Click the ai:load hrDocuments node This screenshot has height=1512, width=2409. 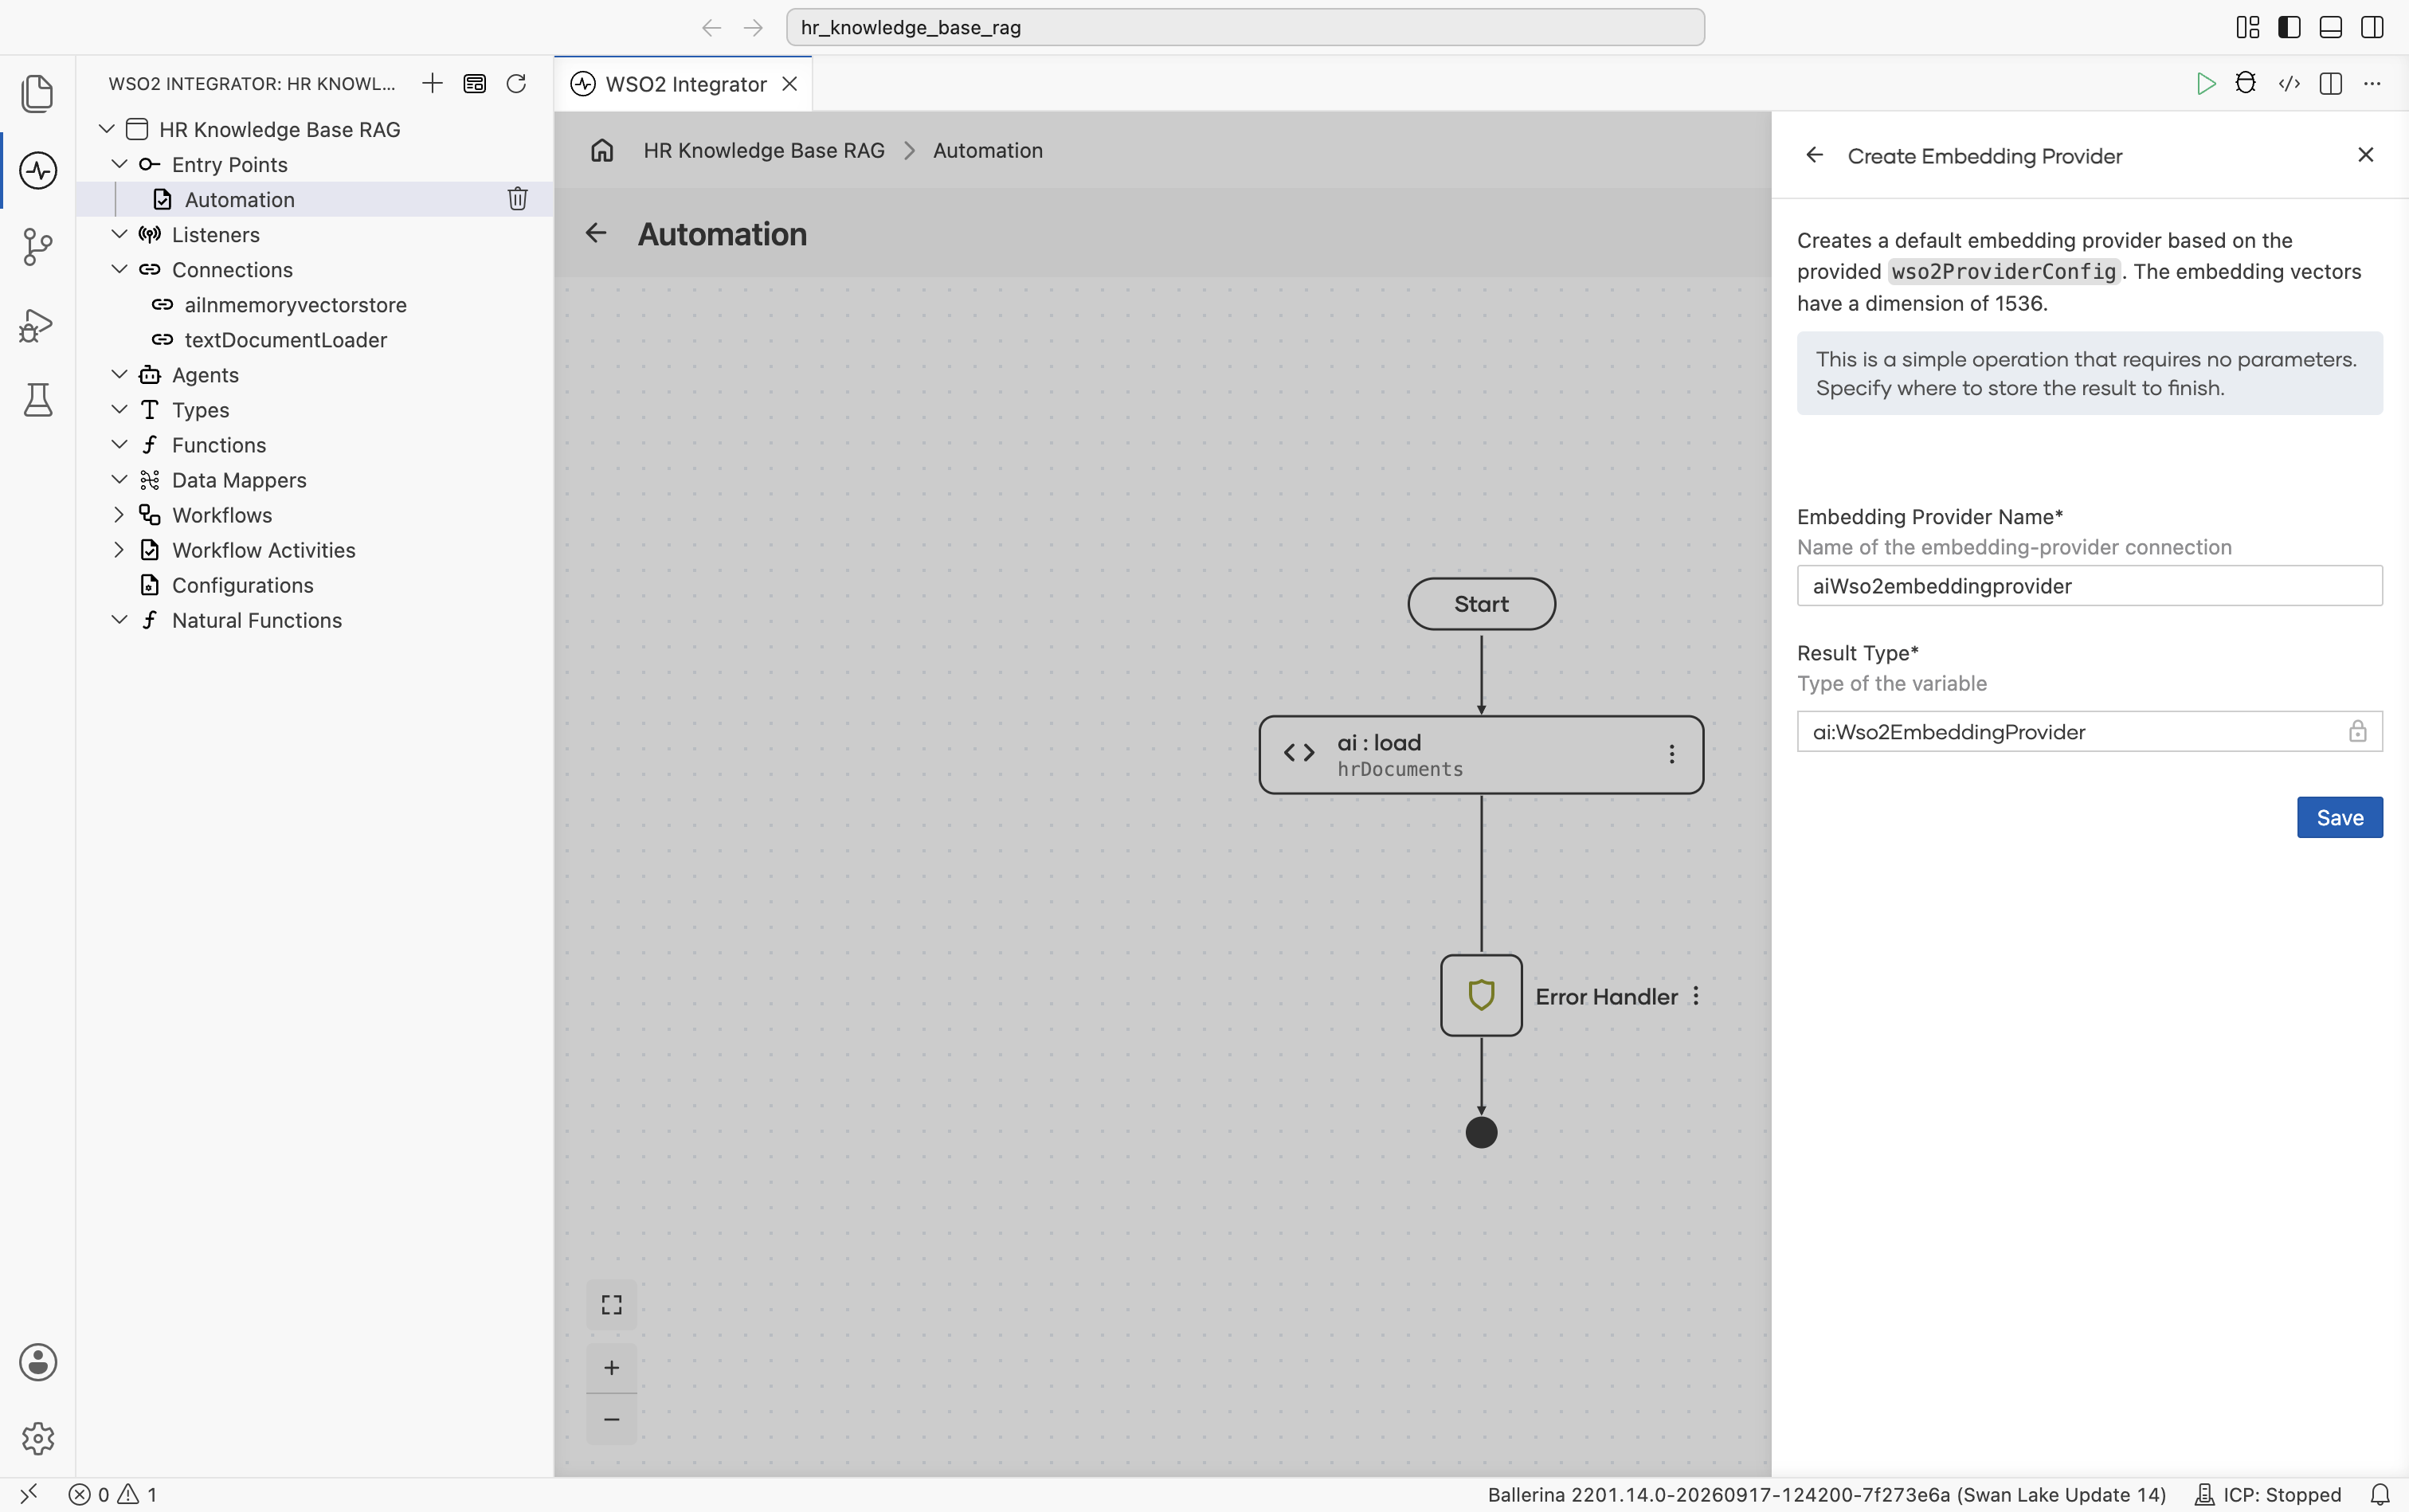tap(1481, 755)
